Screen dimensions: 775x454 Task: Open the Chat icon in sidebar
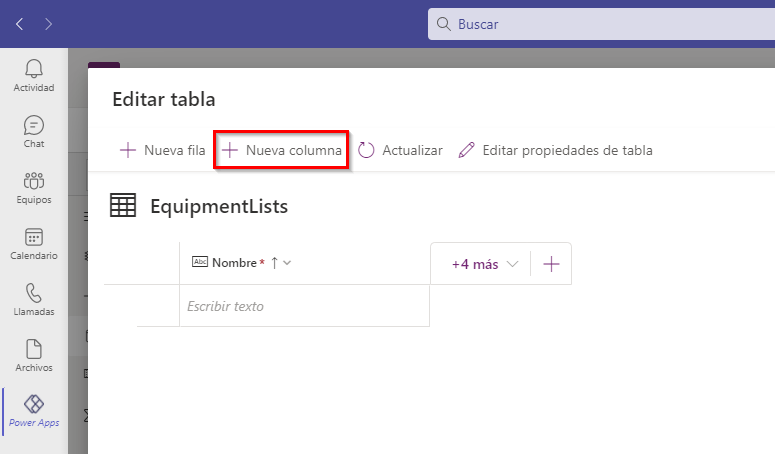(34, 125)
